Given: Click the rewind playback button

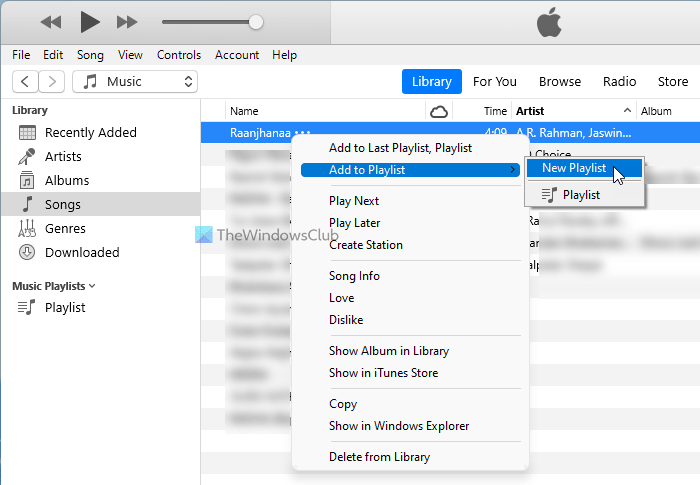Looking at the screenshot, I should point(50,22).
